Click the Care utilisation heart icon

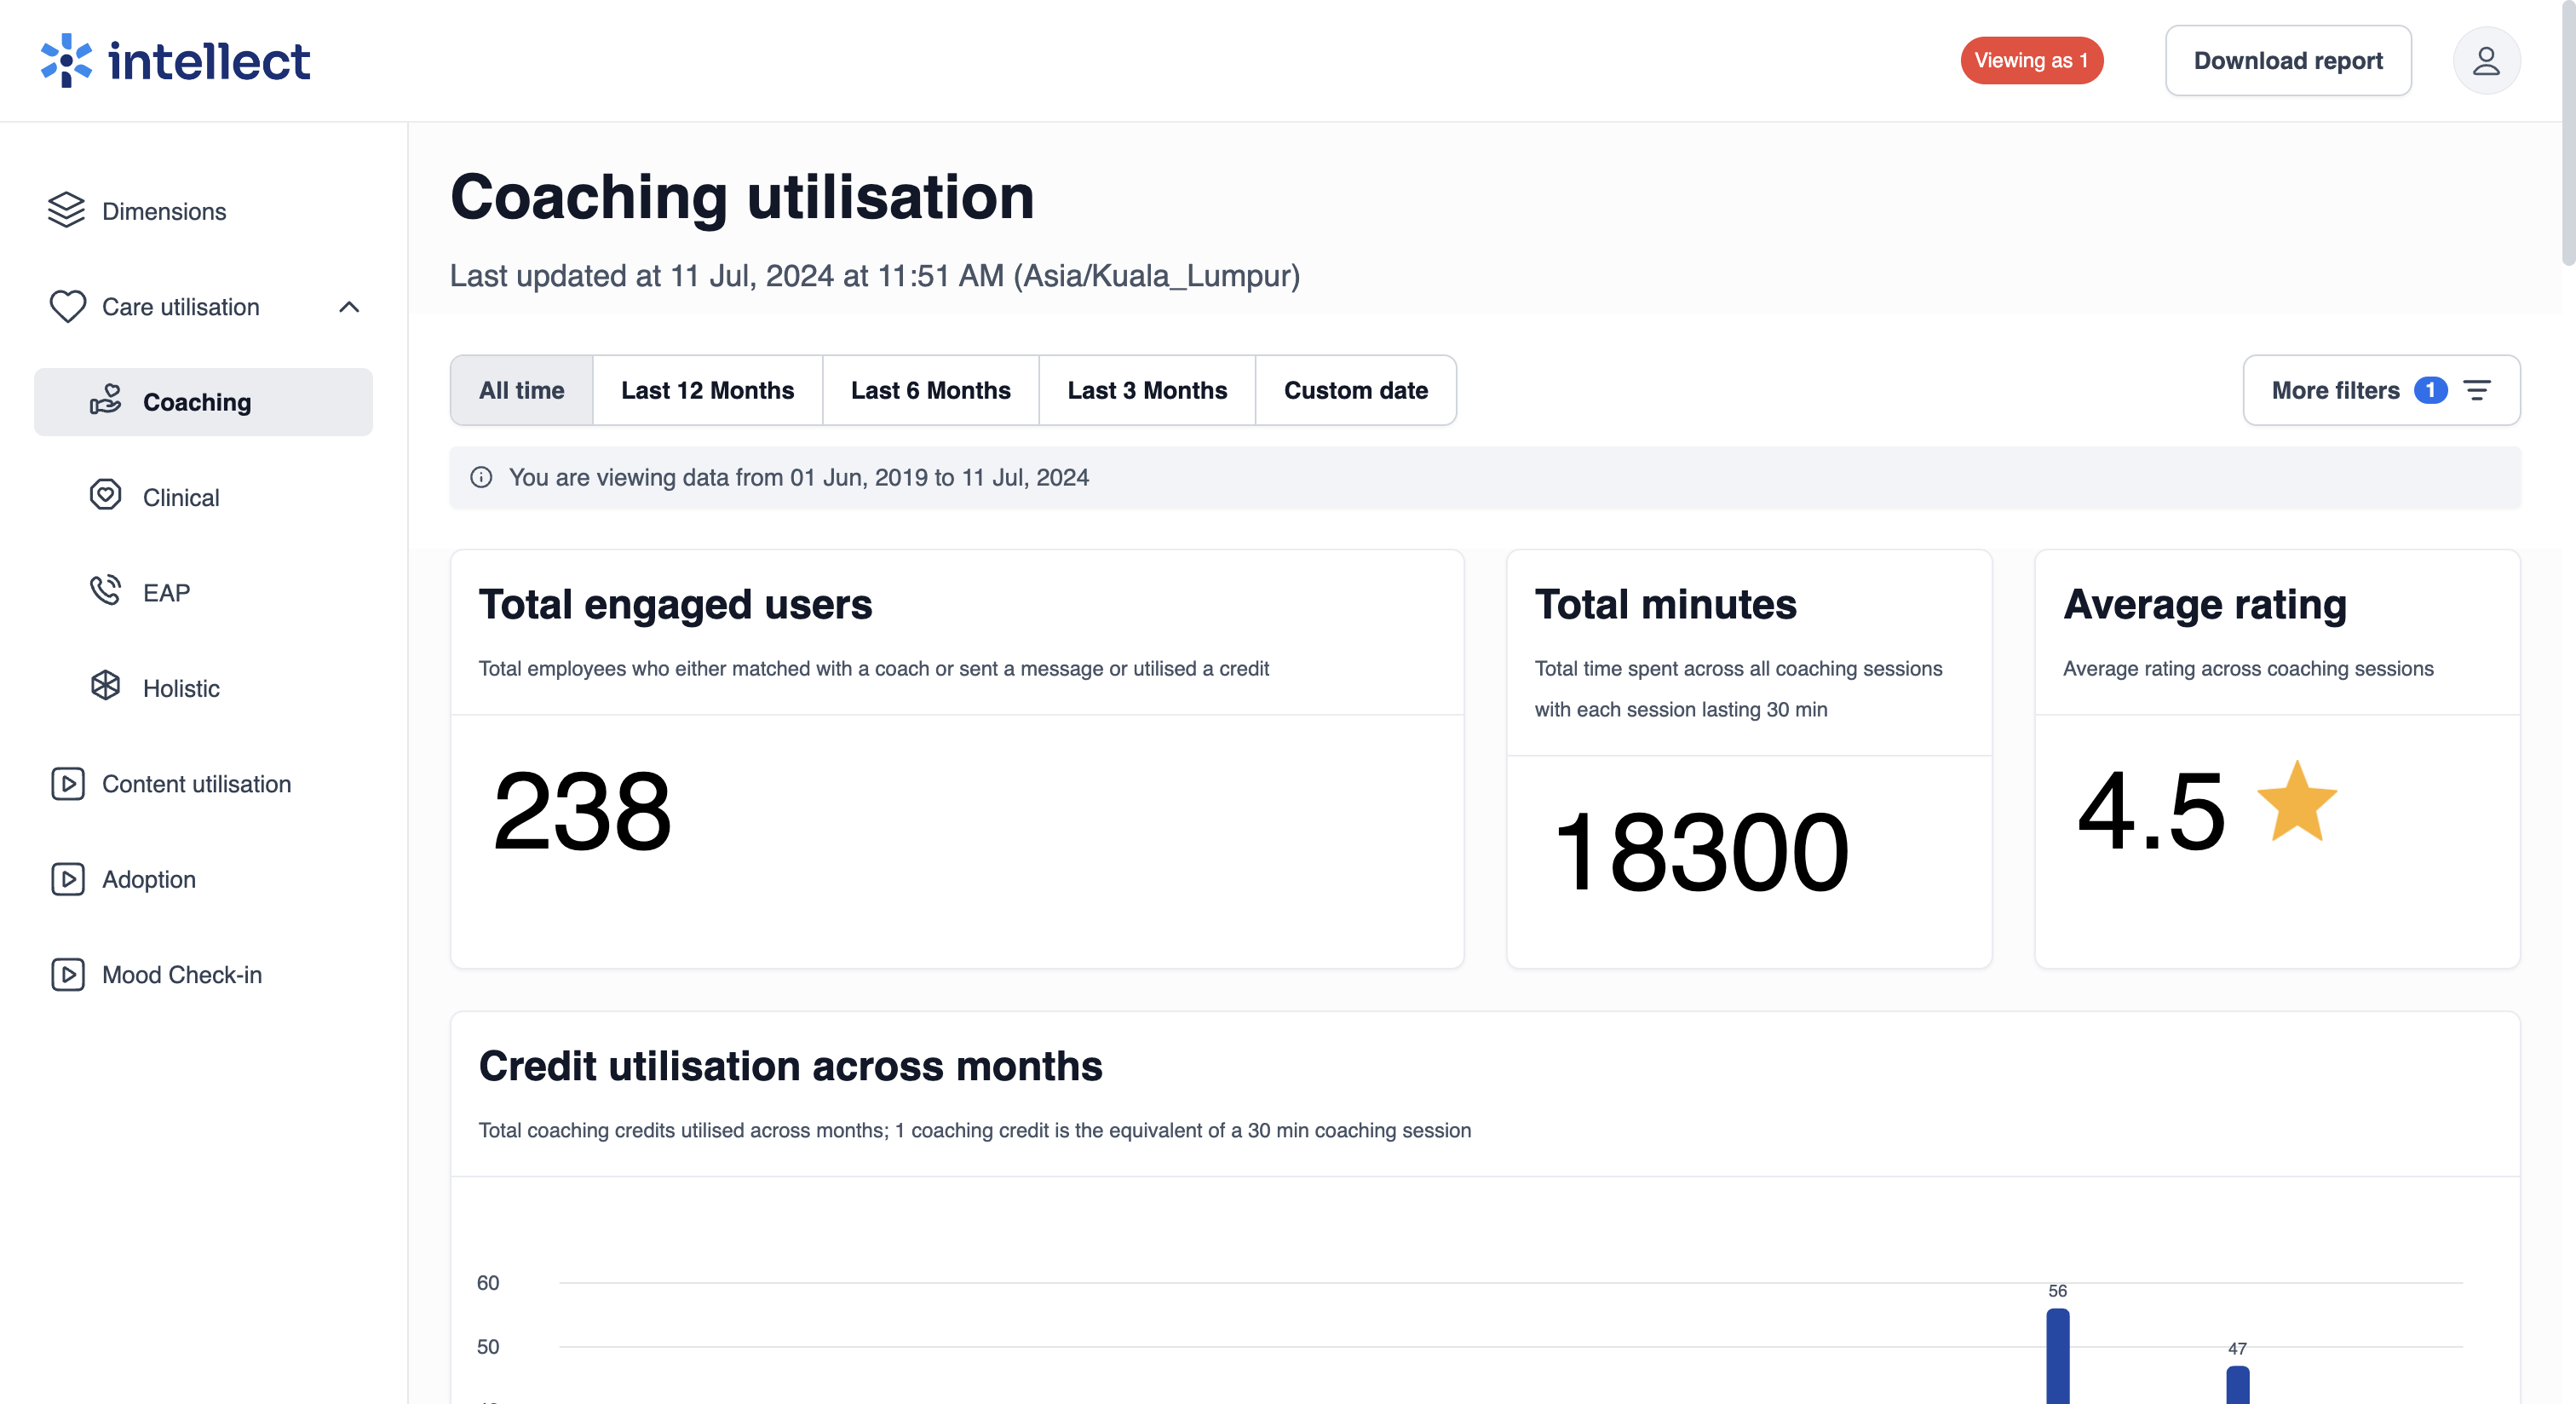pos(67,306)
